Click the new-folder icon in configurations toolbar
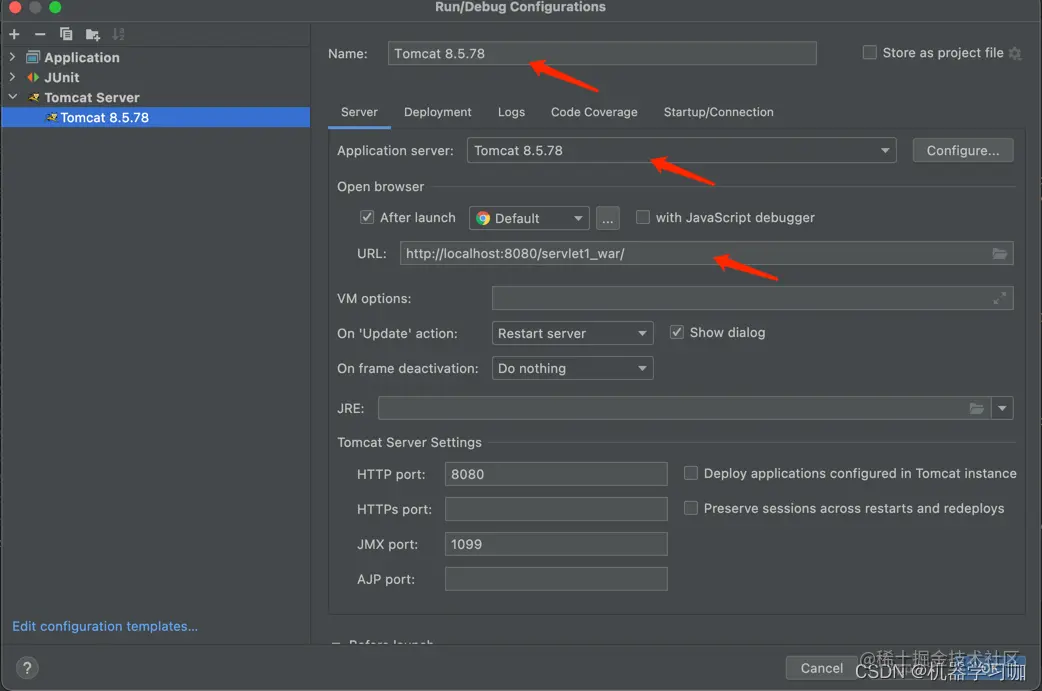This screenshot has width=1042, height=691. pos(92,34)
